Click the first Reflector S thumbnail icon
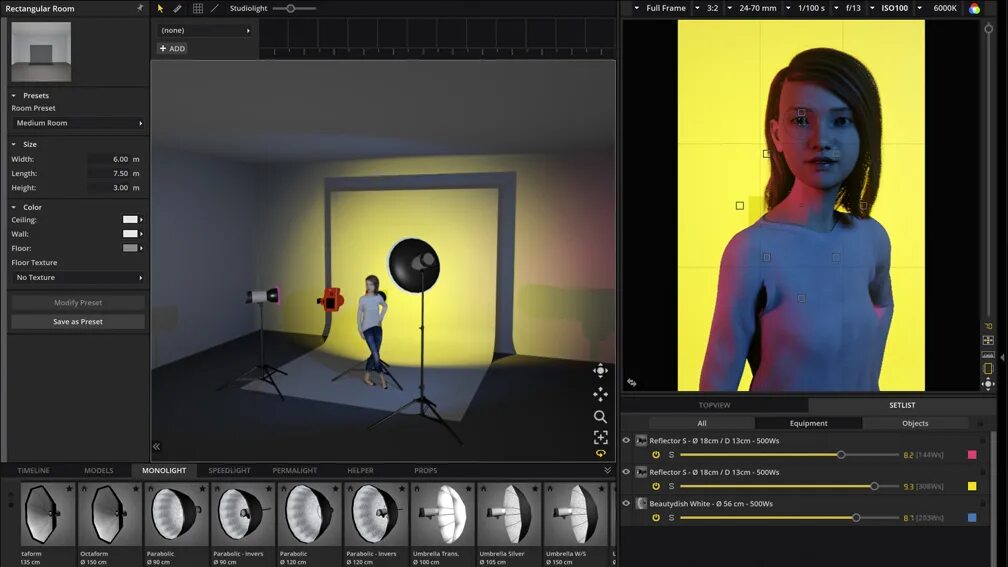Screen dimensions: 1008x567 (x=641, y=440)
